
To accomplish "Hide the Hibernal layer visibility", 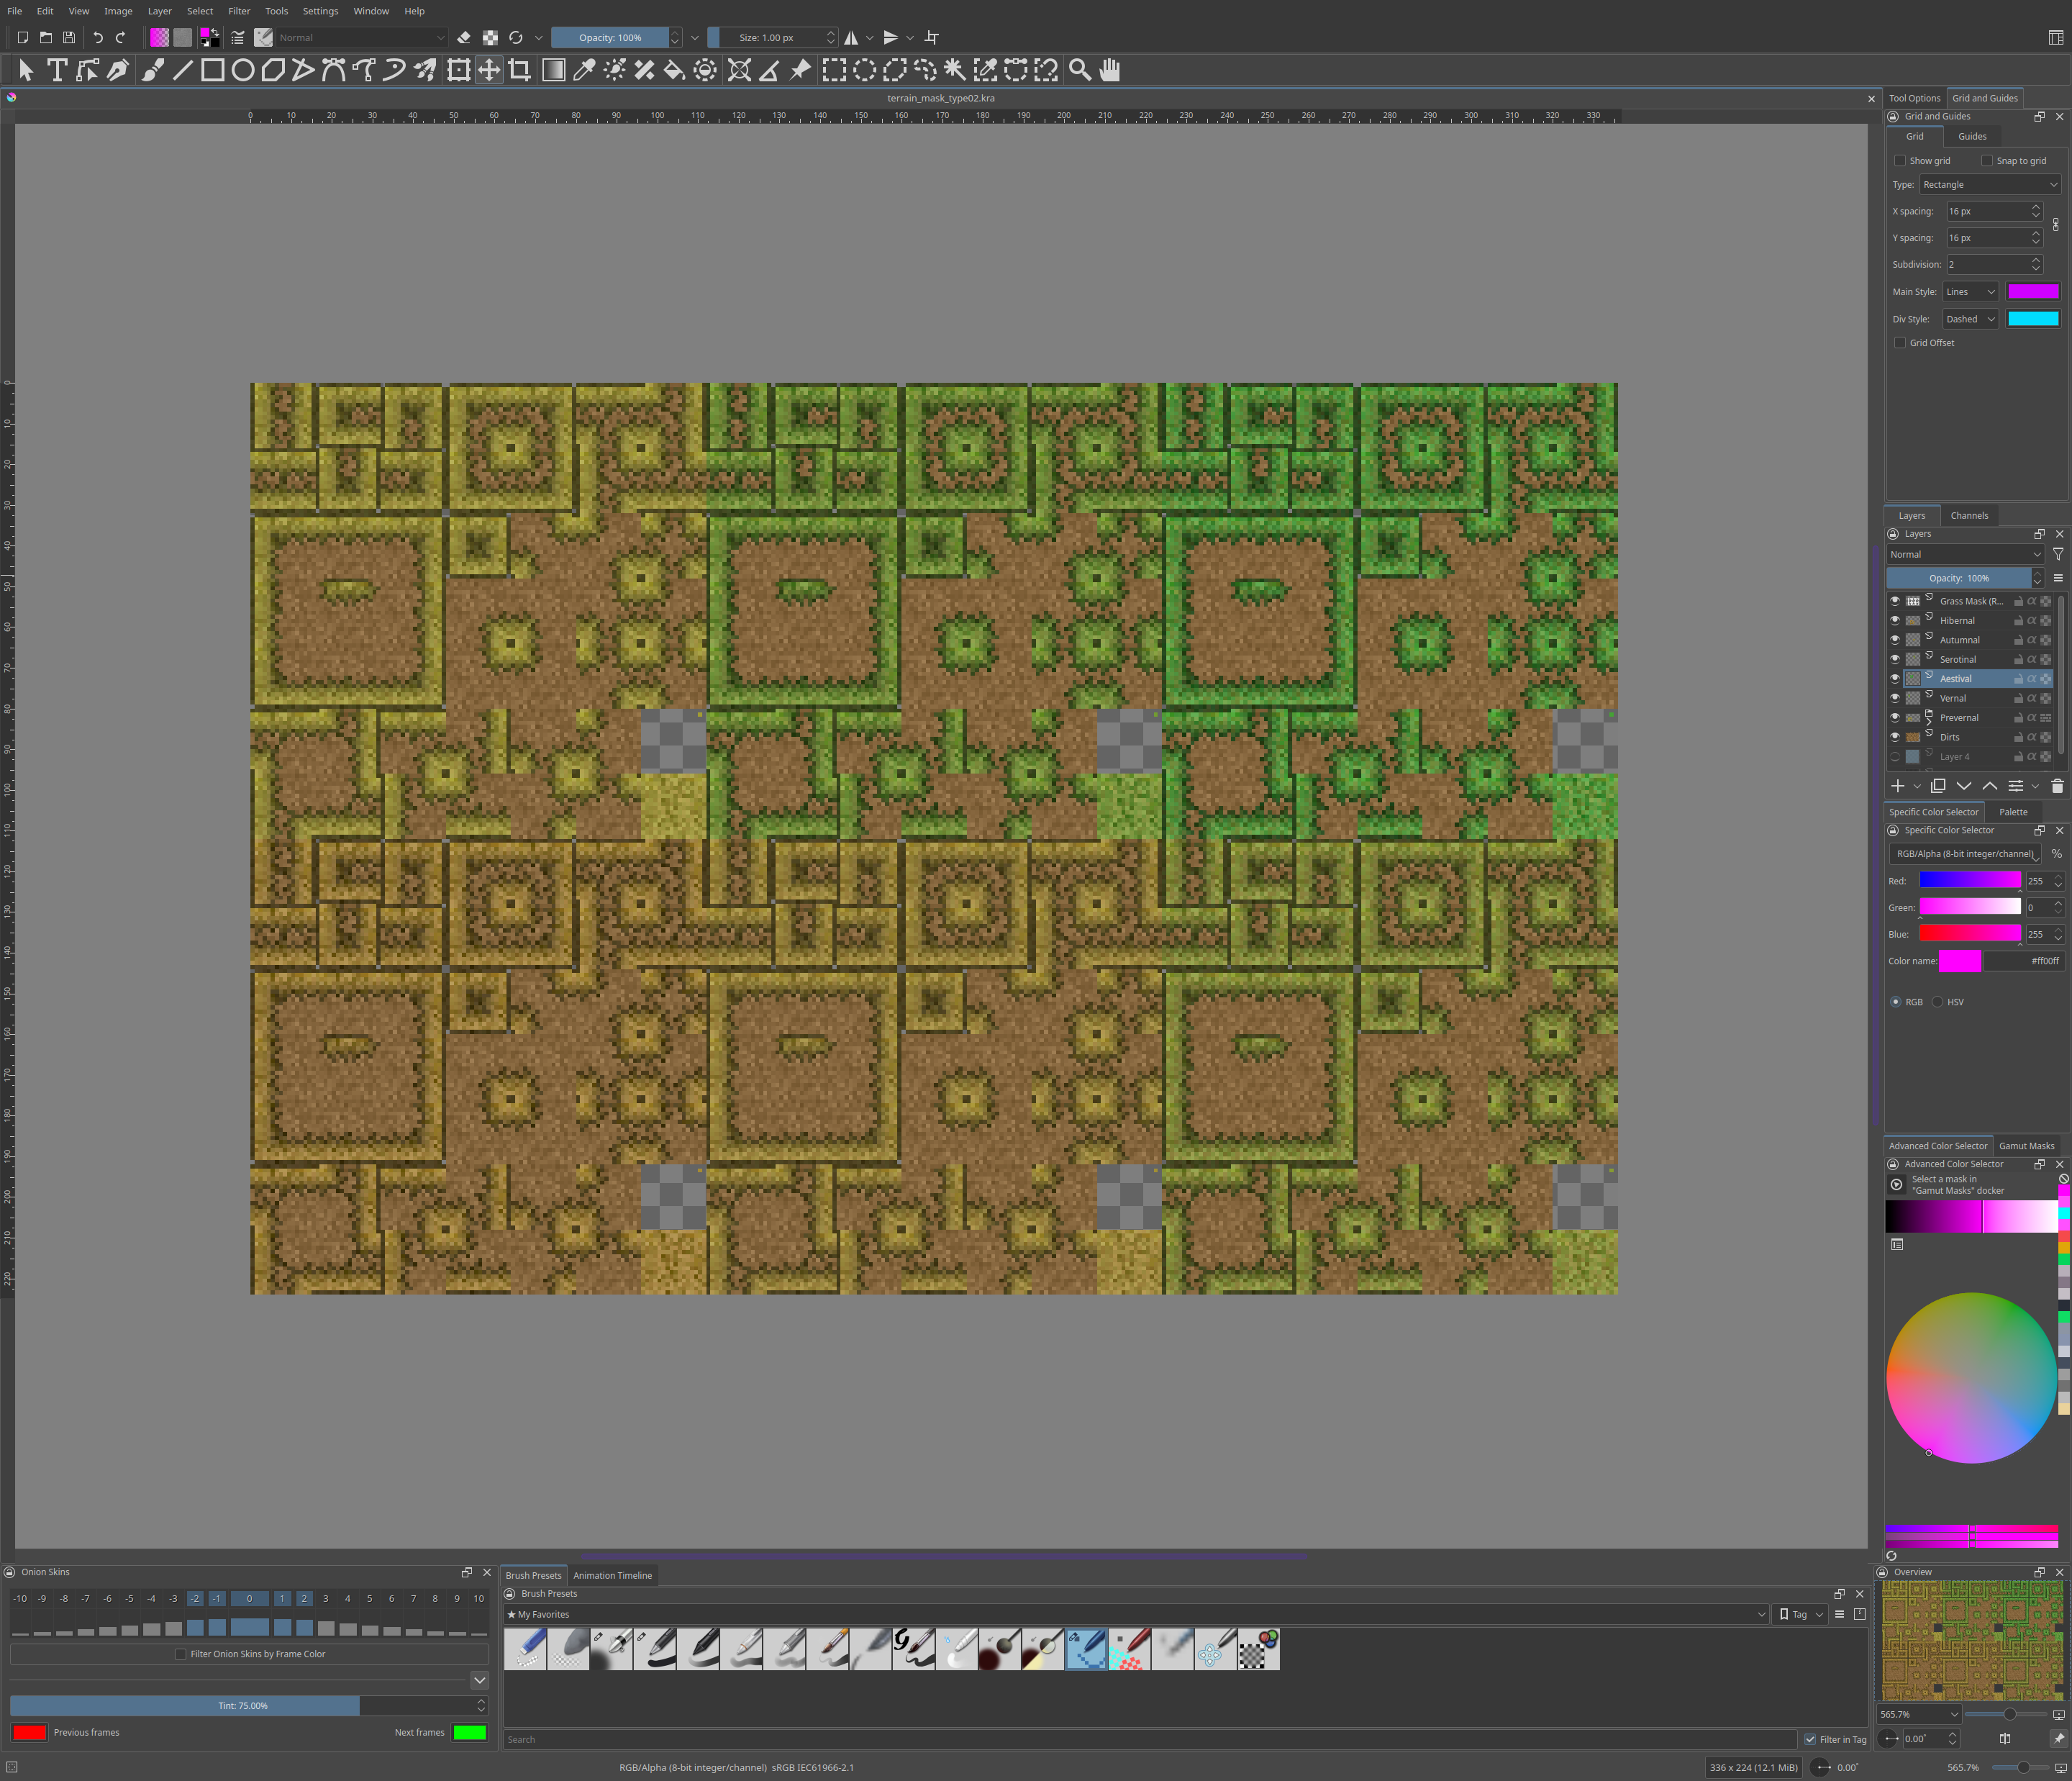I will (x=1895, y=620).
